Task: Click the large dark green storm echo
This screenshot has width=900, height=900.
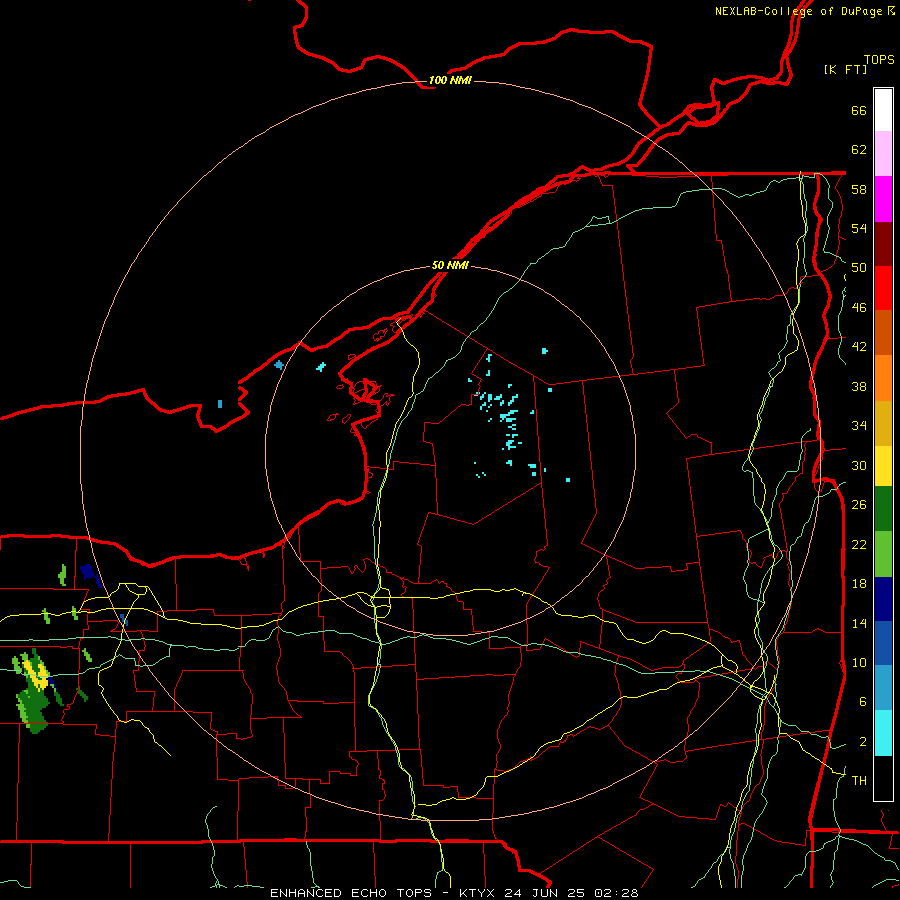Action: (x=34, y=709)
